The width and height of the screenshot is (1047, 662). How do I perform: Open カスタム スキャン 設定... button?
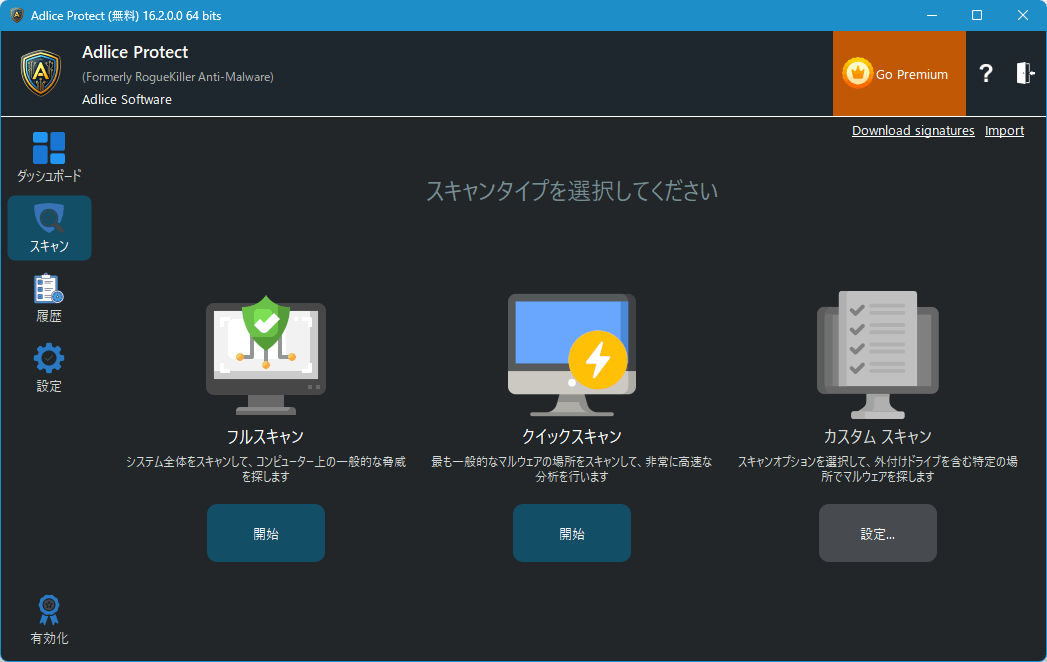pyautogui.click(x=877, y=533)
